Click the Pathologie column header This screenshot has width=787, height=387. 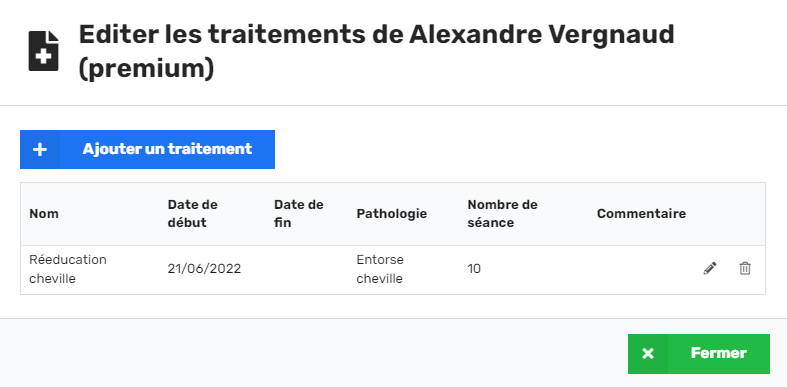[391, 214]
